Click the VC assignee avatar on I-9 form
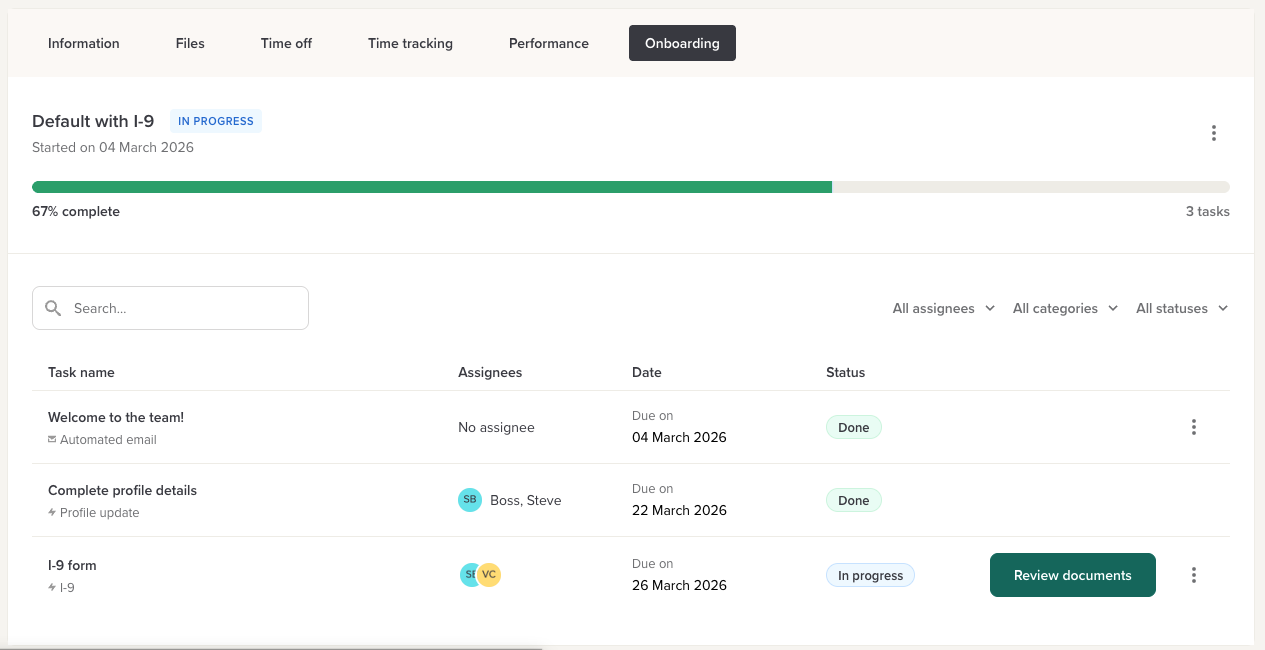The height and width of the screenshot is (650, 1265). click(x=489, y=575)
